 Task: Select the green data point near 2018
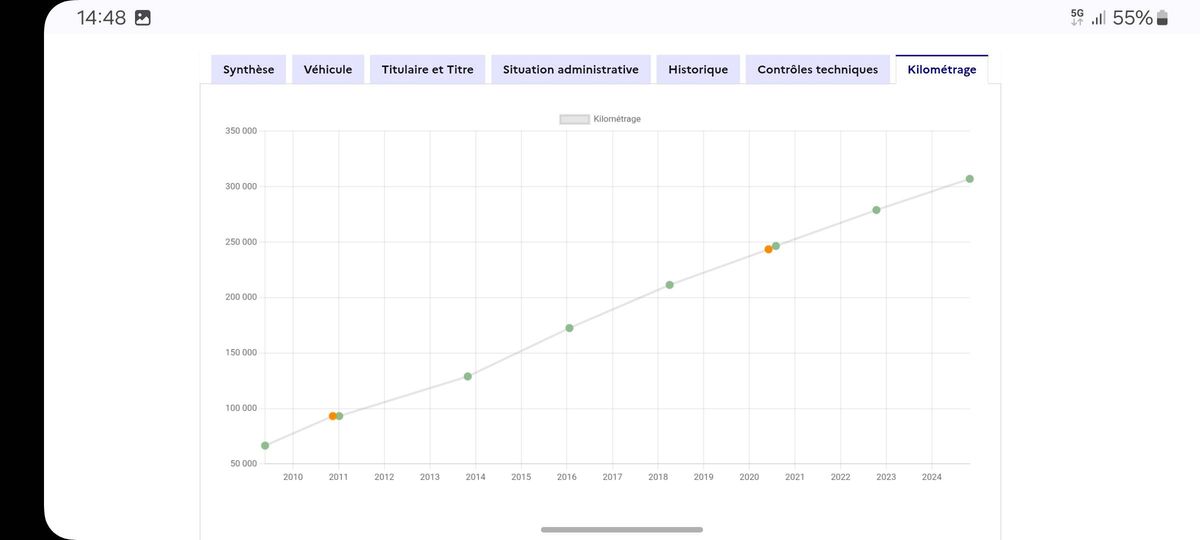pyautogui.click(x=669, y=285)
